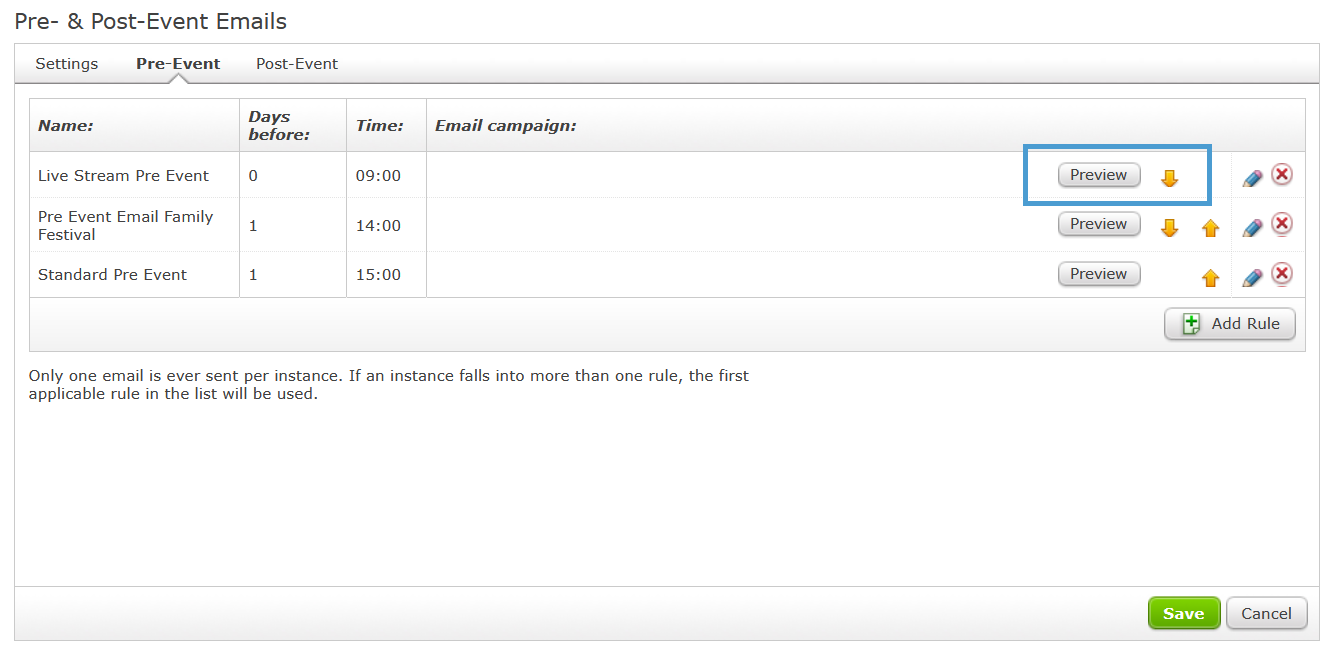Preview the Live Stream Pre Event email
This screenshot has height=651, width=1327.
1099,175
